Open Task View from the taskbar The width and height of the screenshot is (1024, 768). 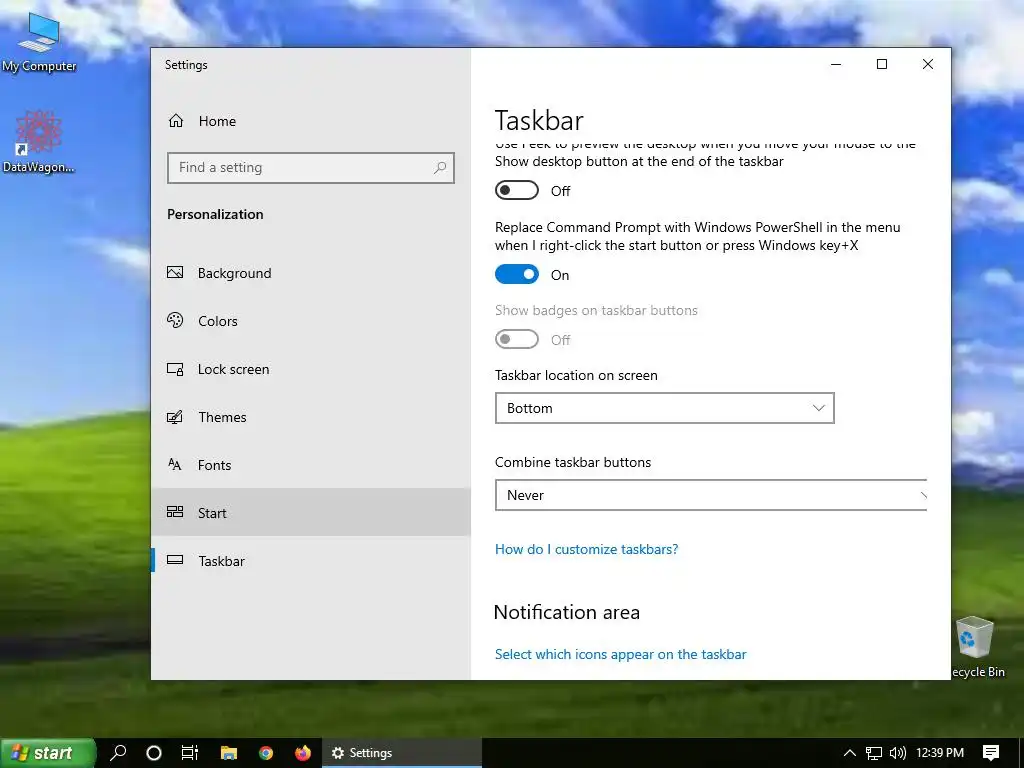[189, 753]
